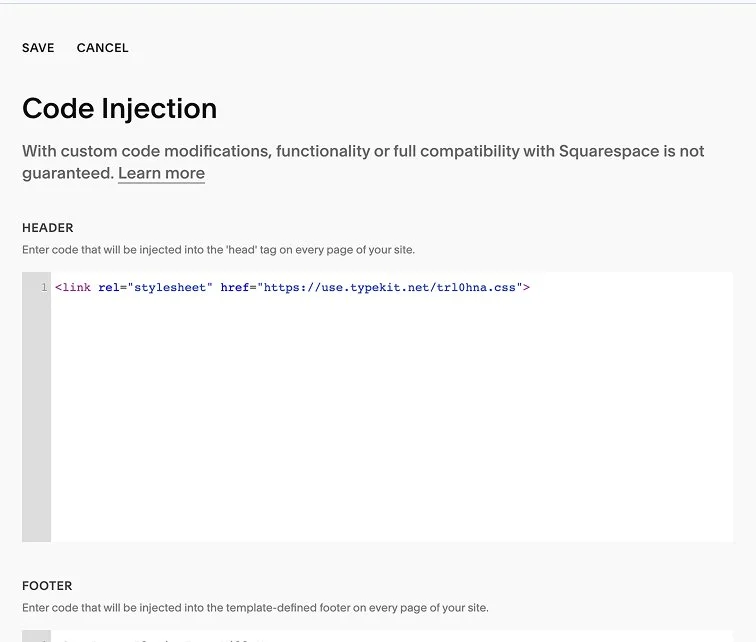Screen dimensions: 756x642
Task: Click the 'link' tag name in code
Action: pyautogui.click(x=76, y=288)
